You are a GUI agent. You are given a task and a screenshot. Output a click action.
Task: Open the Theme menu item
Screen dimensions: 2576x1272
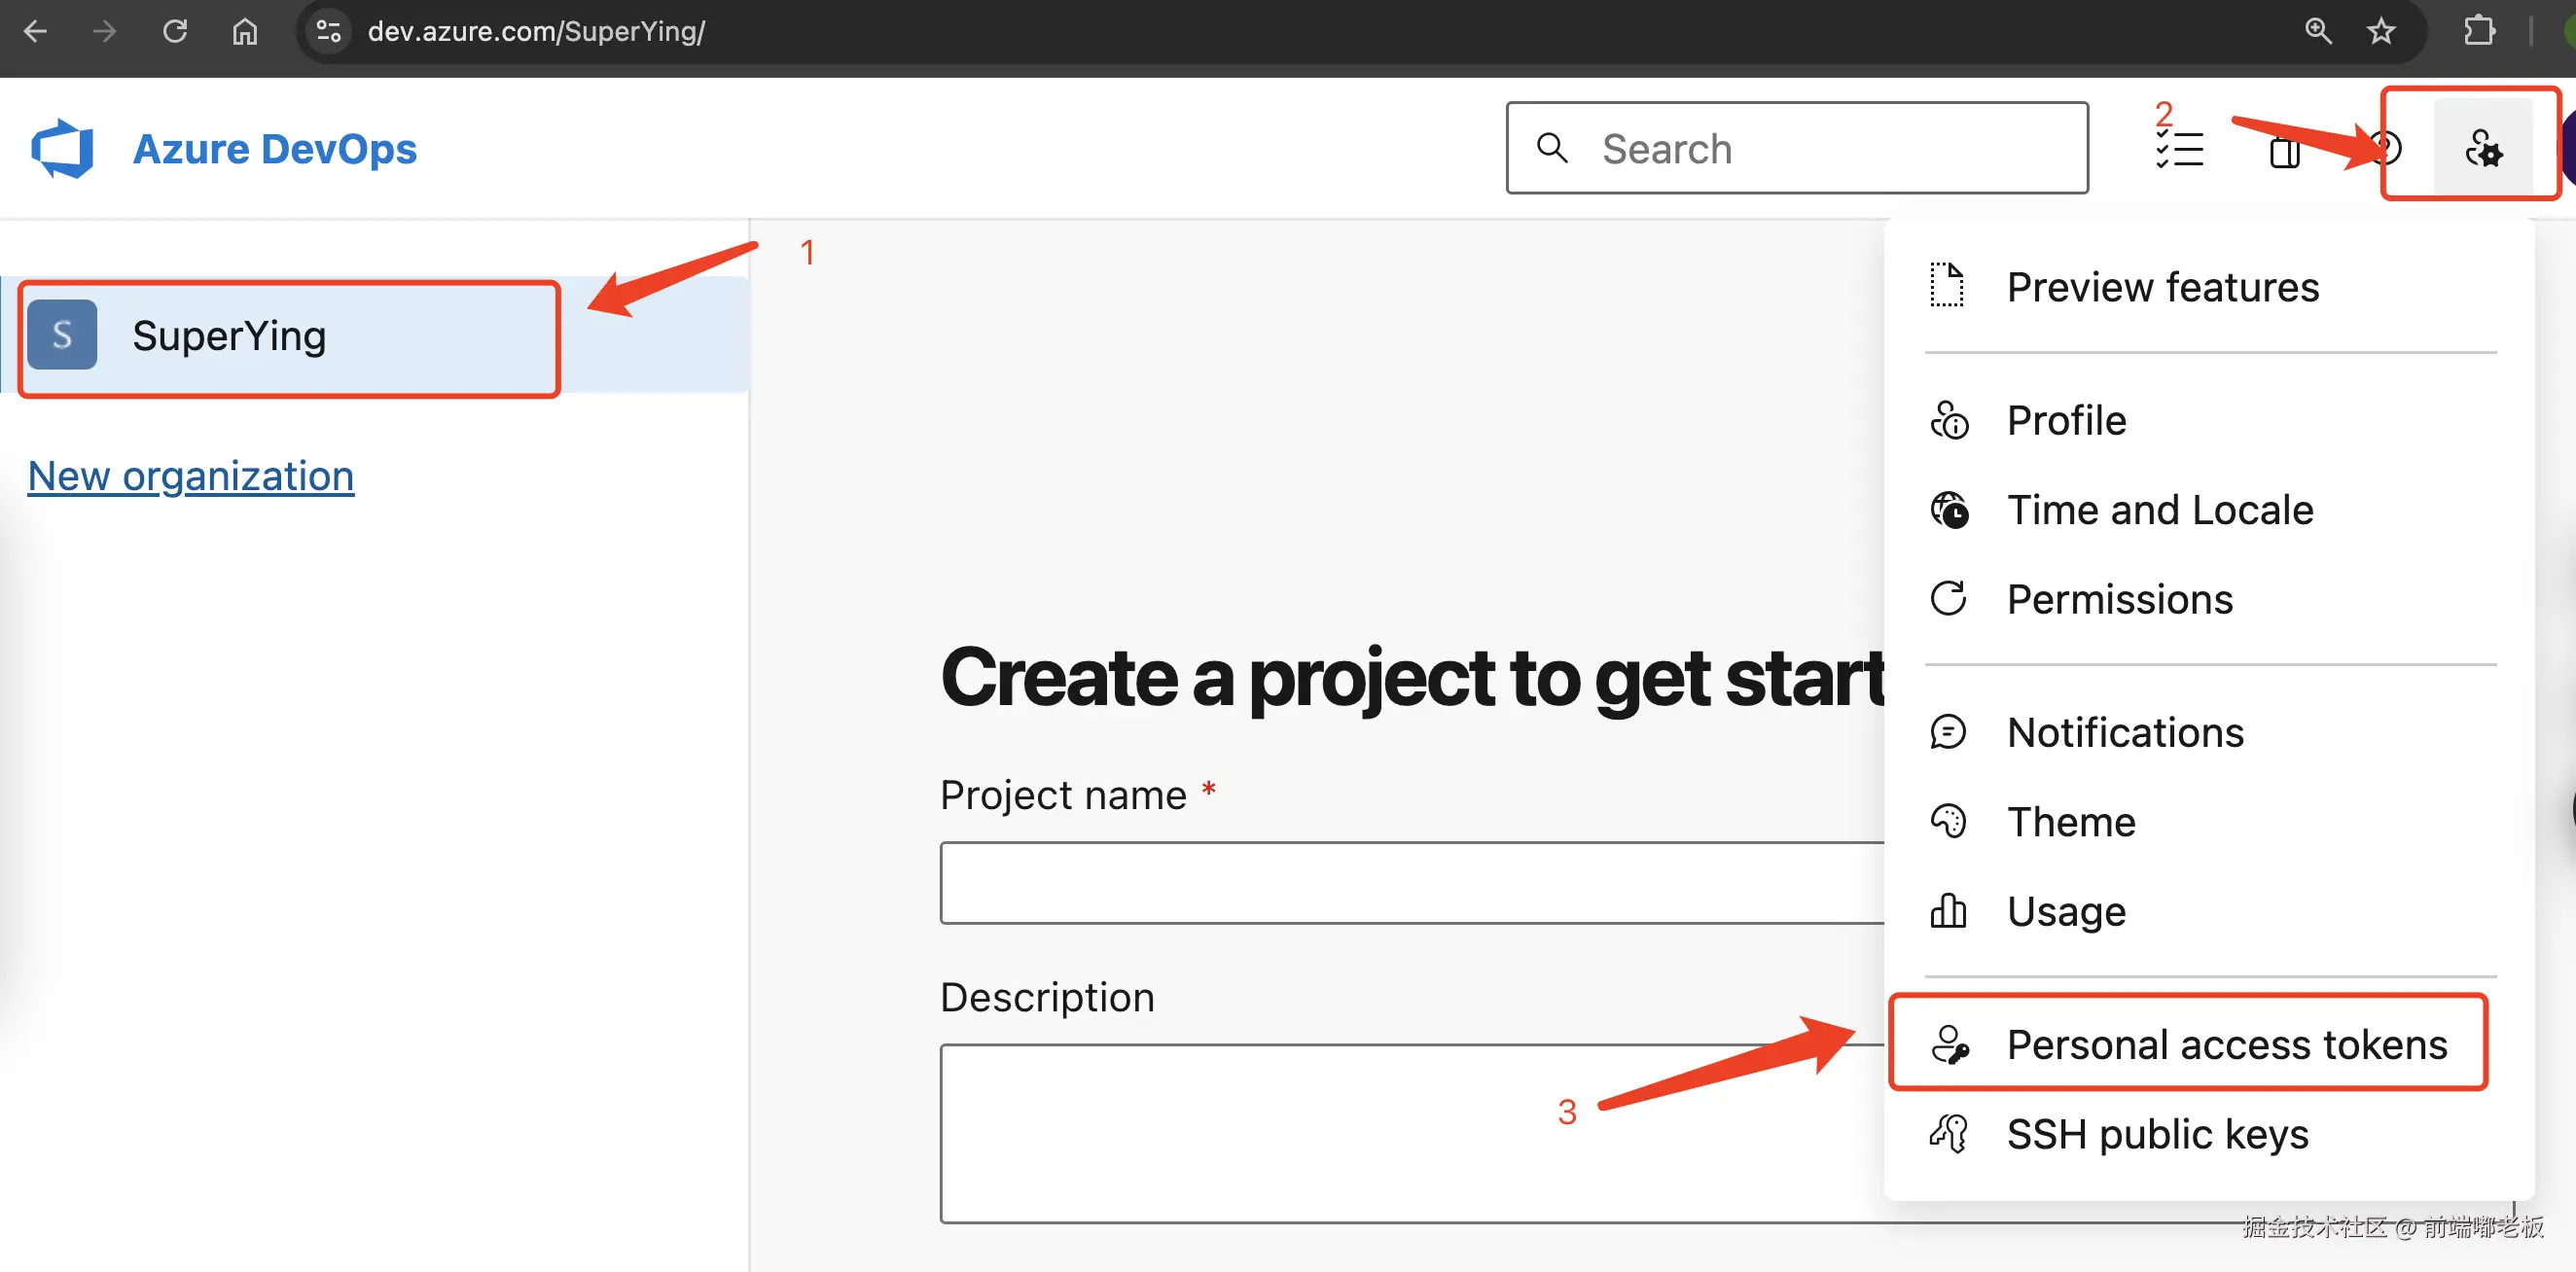tap(2070, 821)
